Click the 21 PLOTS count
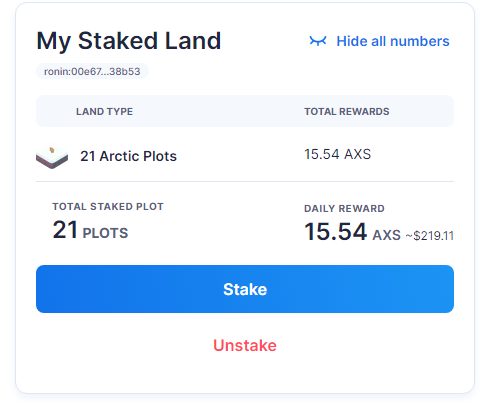This screenshot has height=404, width=481. point(90,230)
